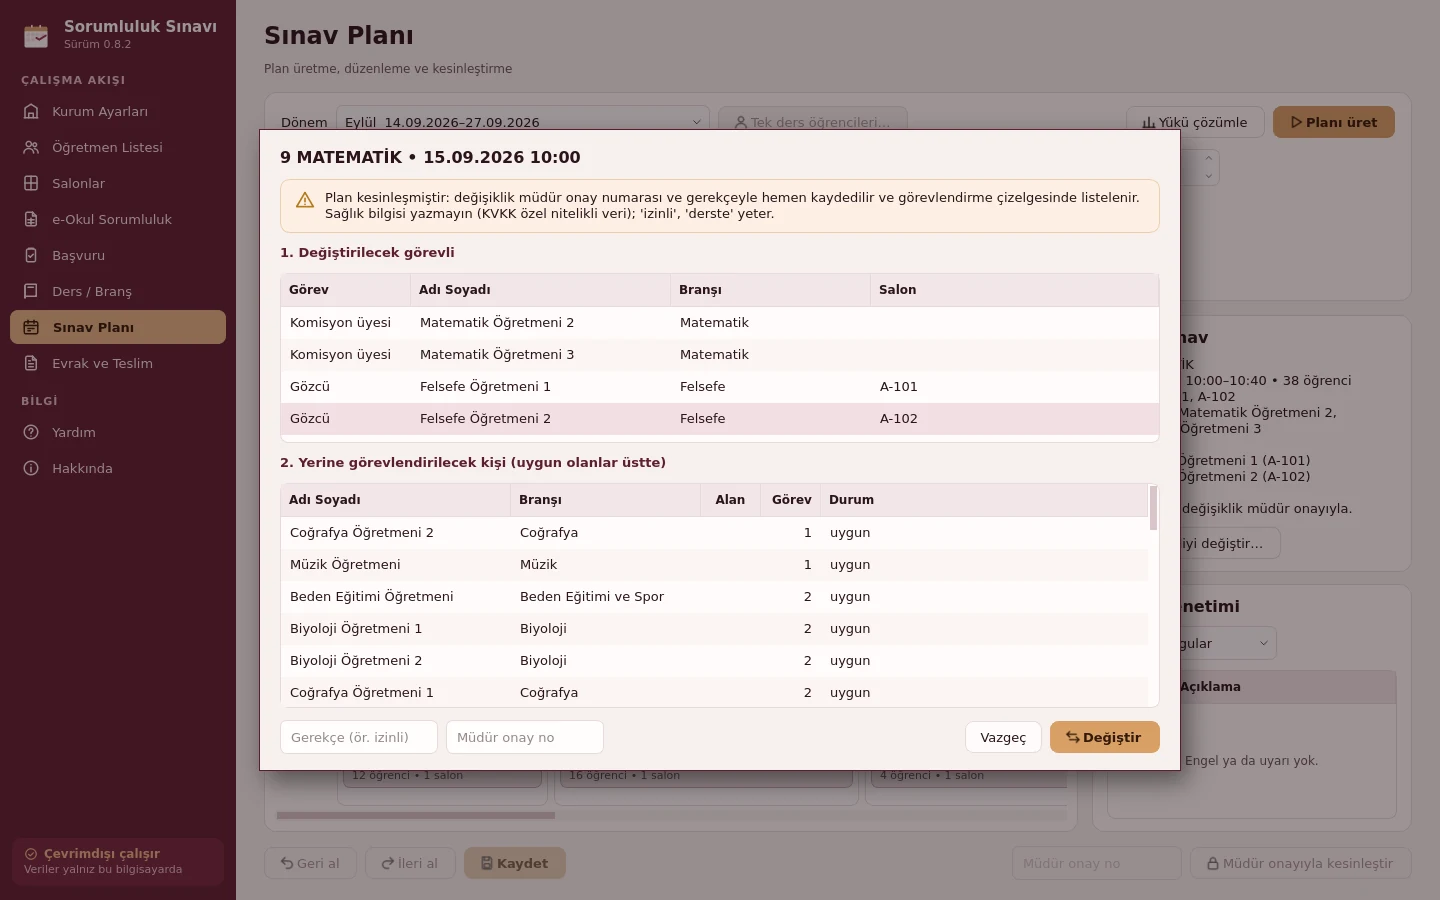This screenshot has width=1440, height=900.
Task: Click the Sorumluluk Sınavı app logo
Action: point(36,35)
